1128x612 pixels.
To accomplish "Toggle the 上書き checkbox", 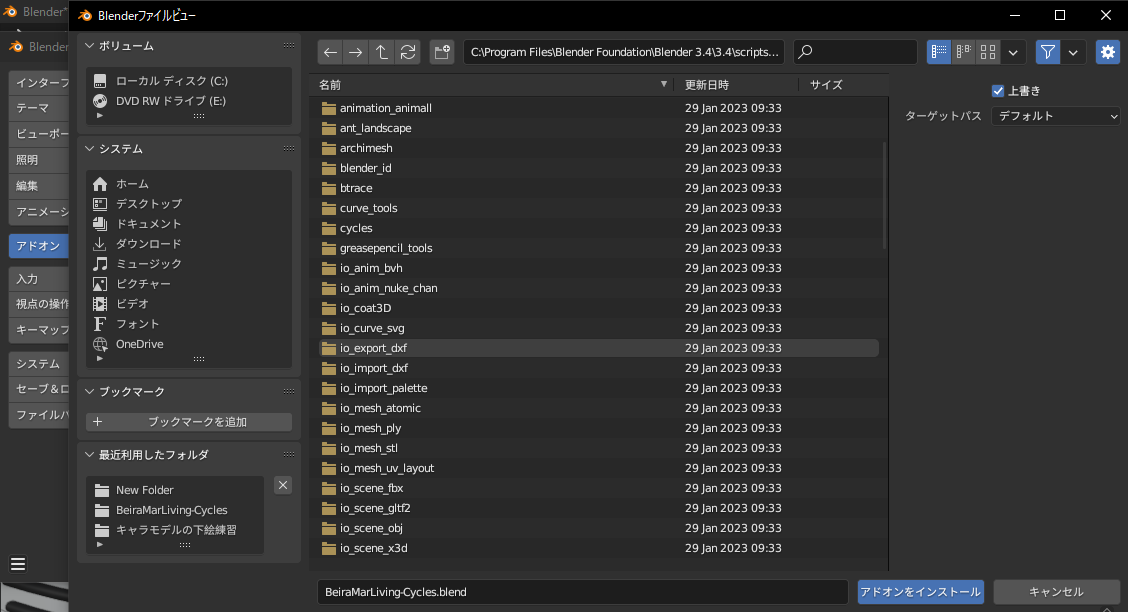I will [x=998, y=91].
